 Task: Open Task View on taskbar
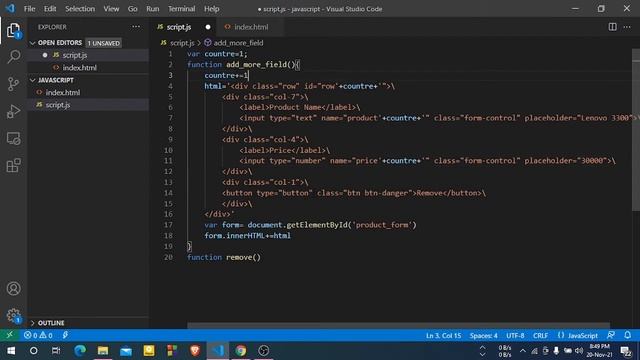point(56,351)
